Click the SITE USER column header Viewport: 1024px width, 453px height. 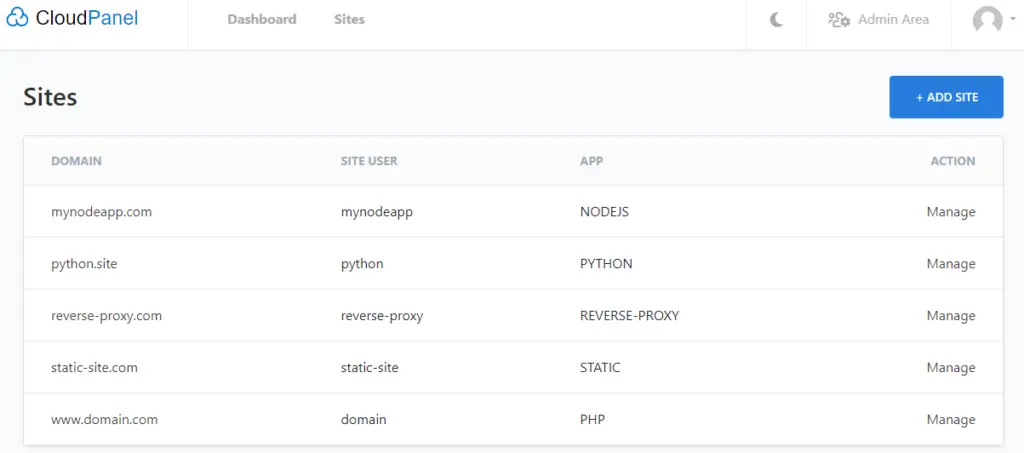(x=369, y=161)
